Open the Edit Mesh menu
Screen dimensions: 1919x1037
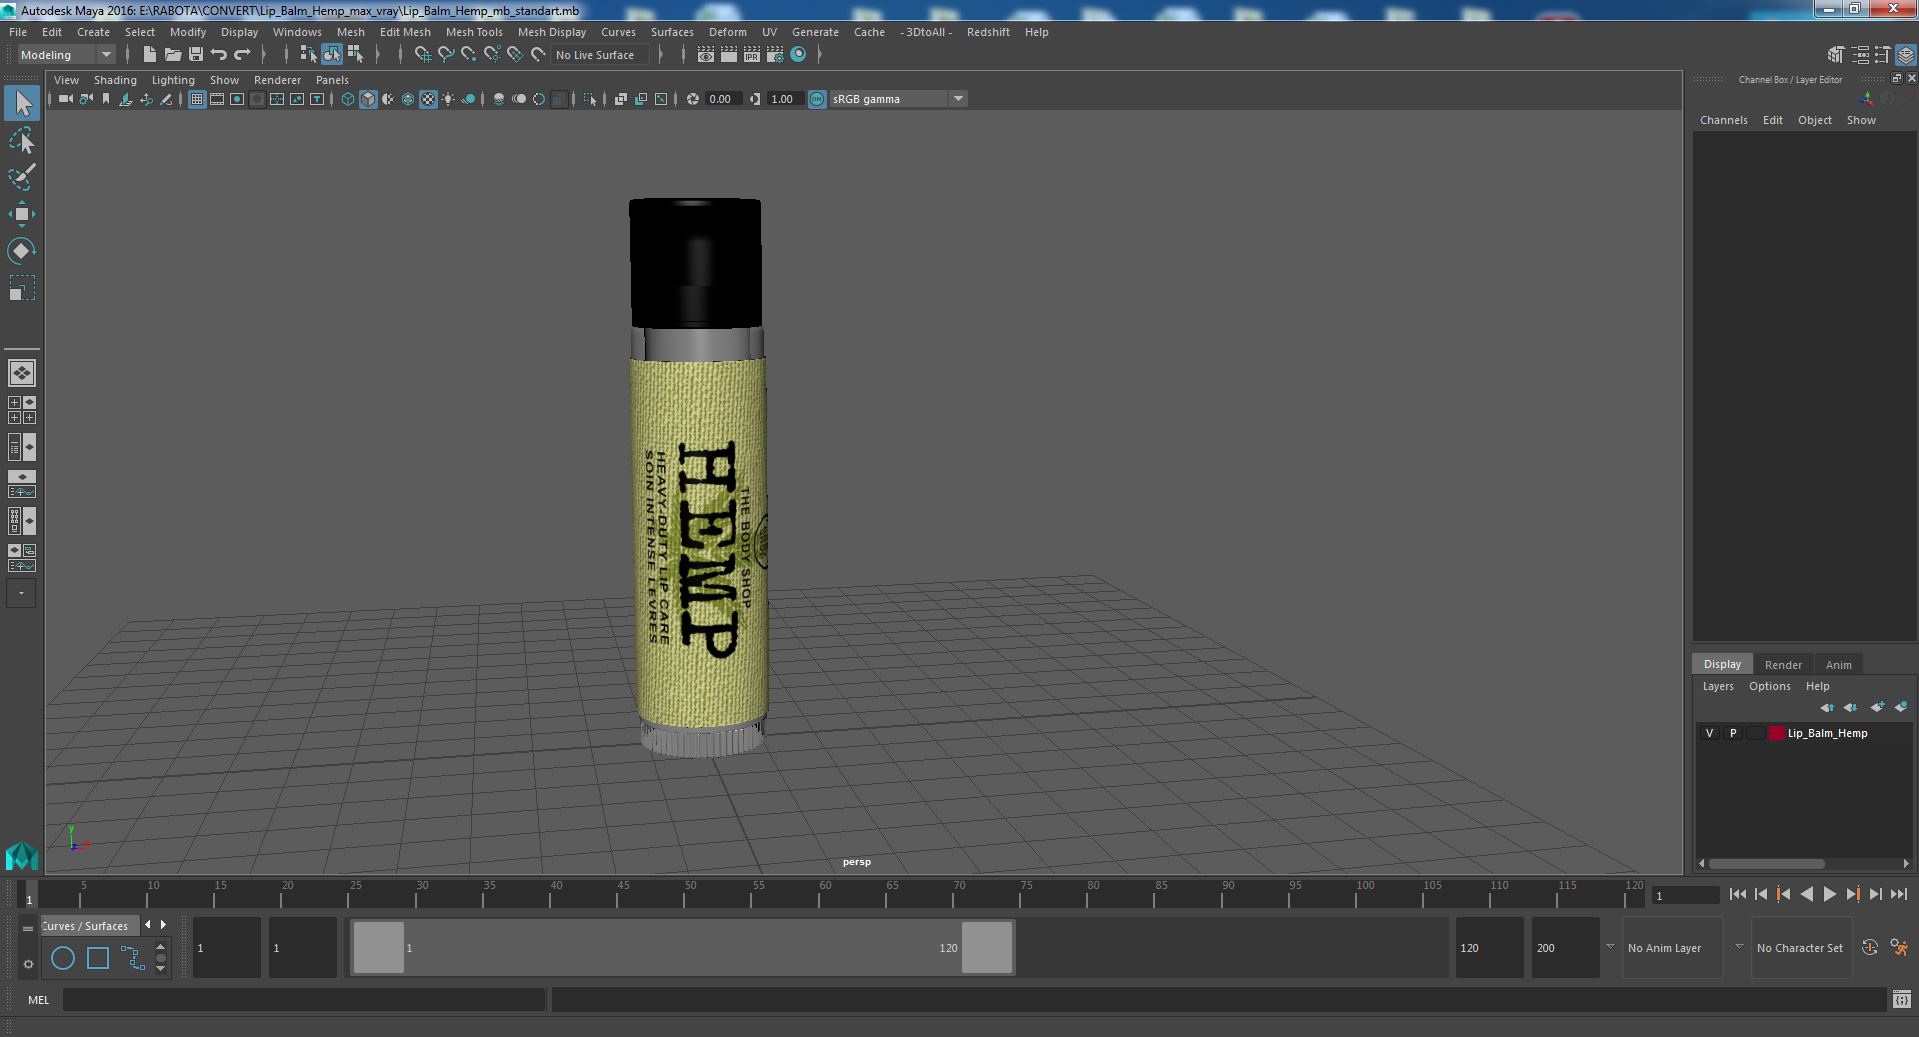[405, 32]
